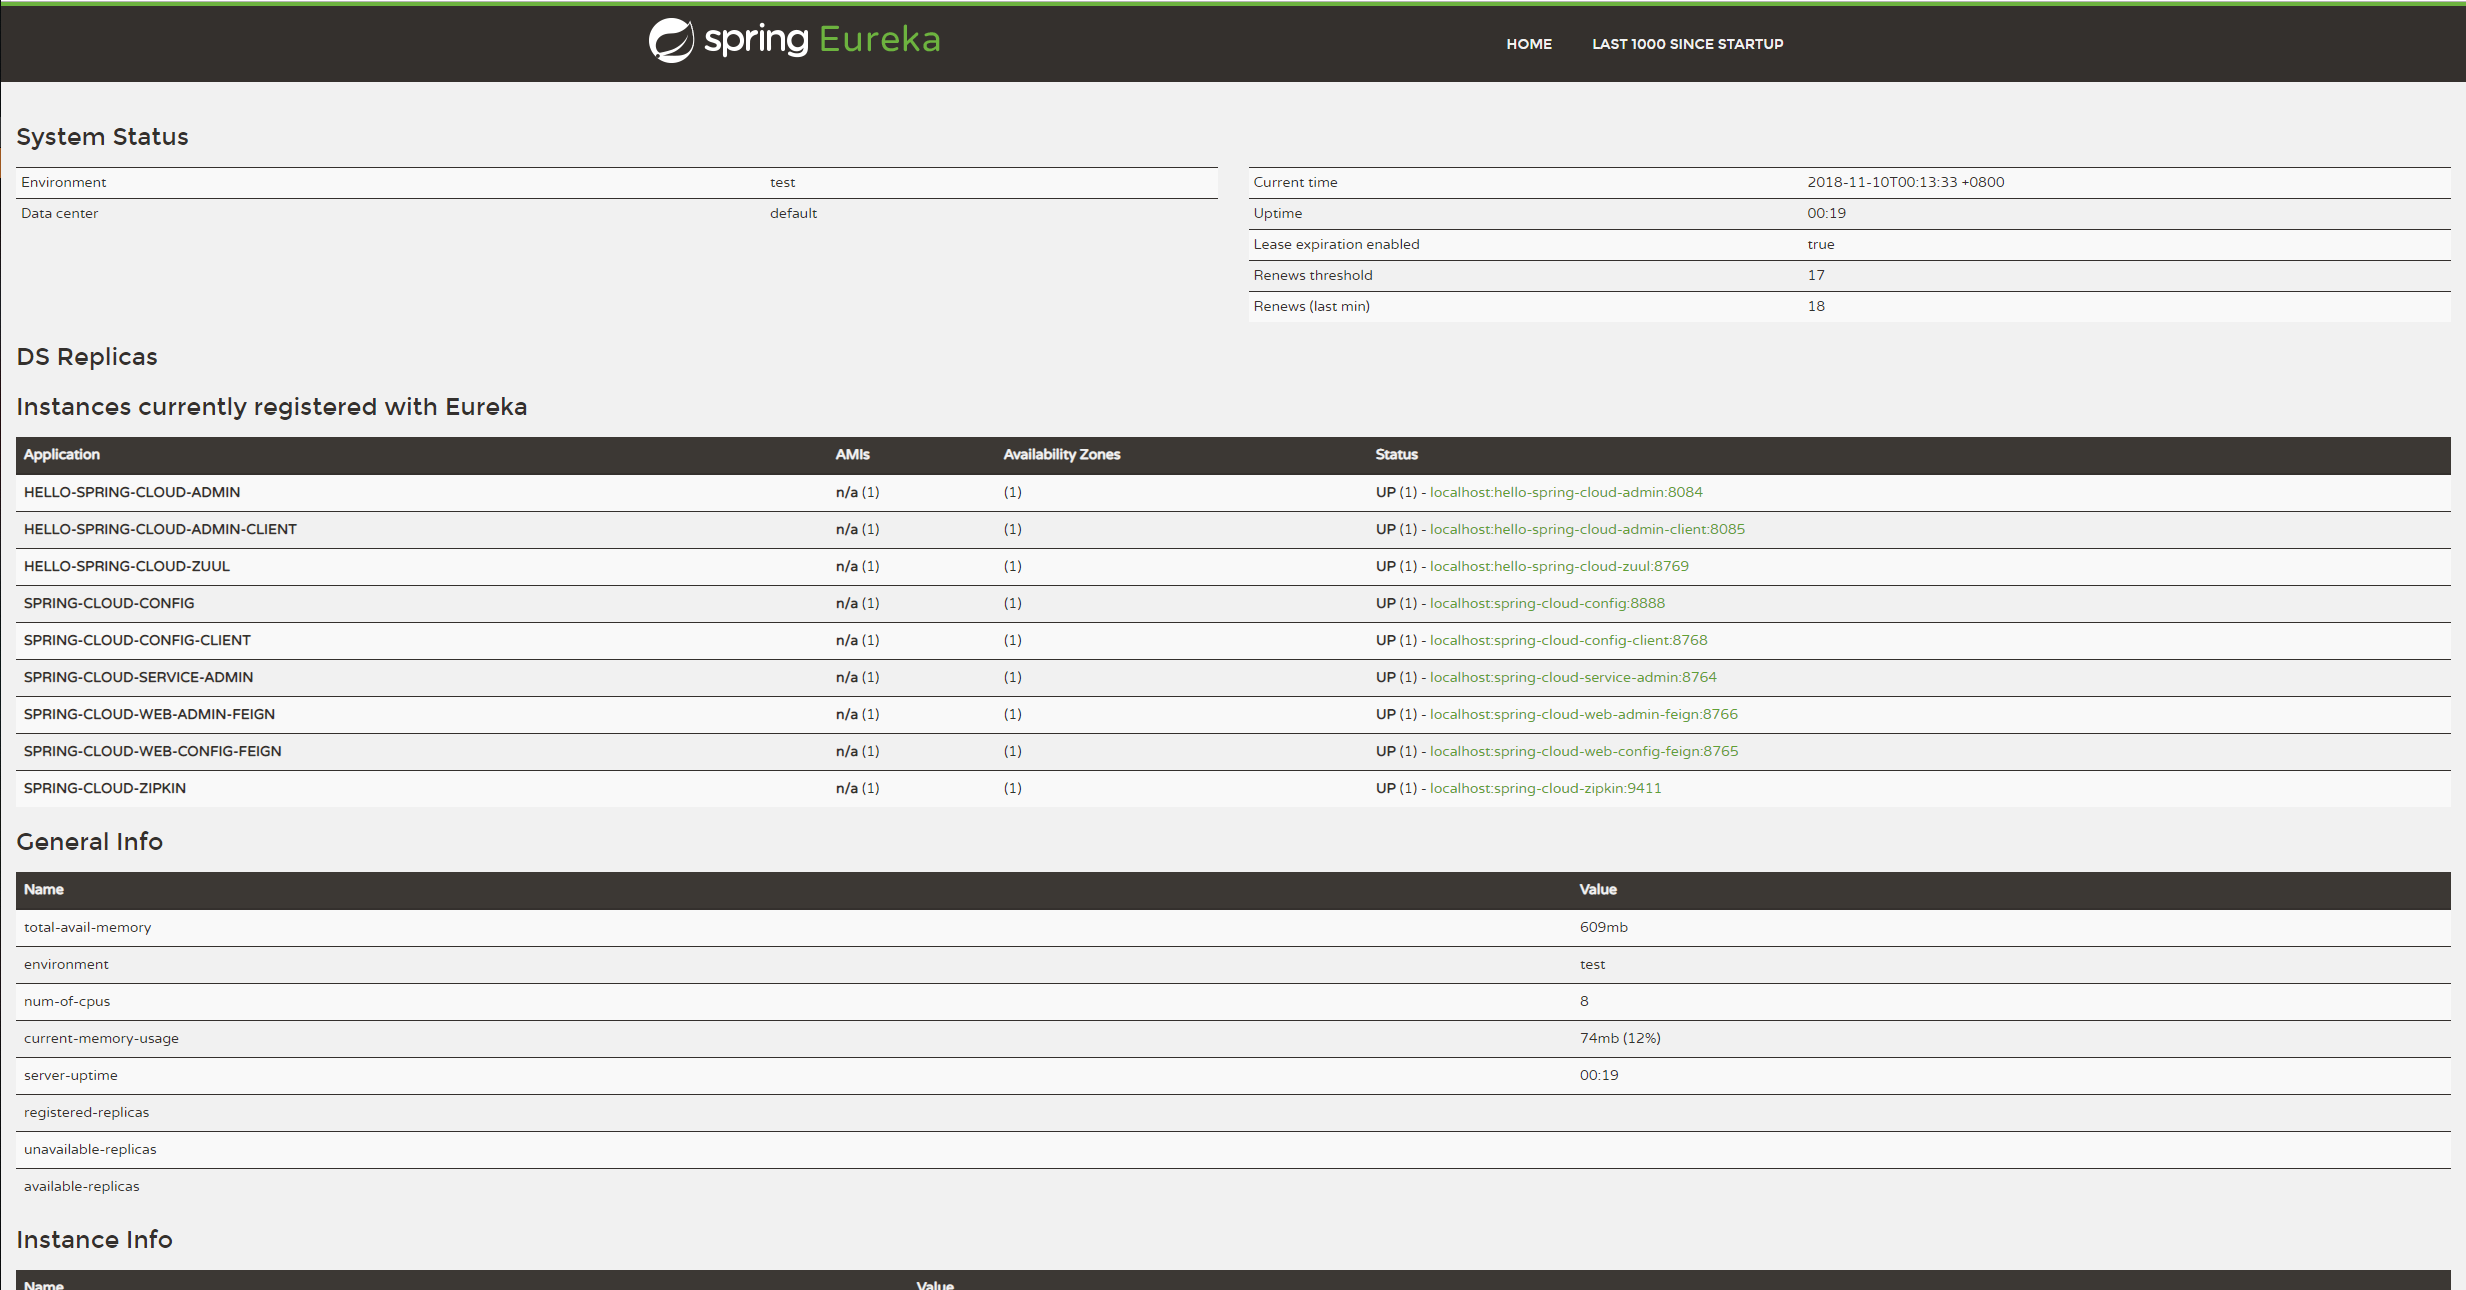Click the spring Eureka brand text

[822, 40]
